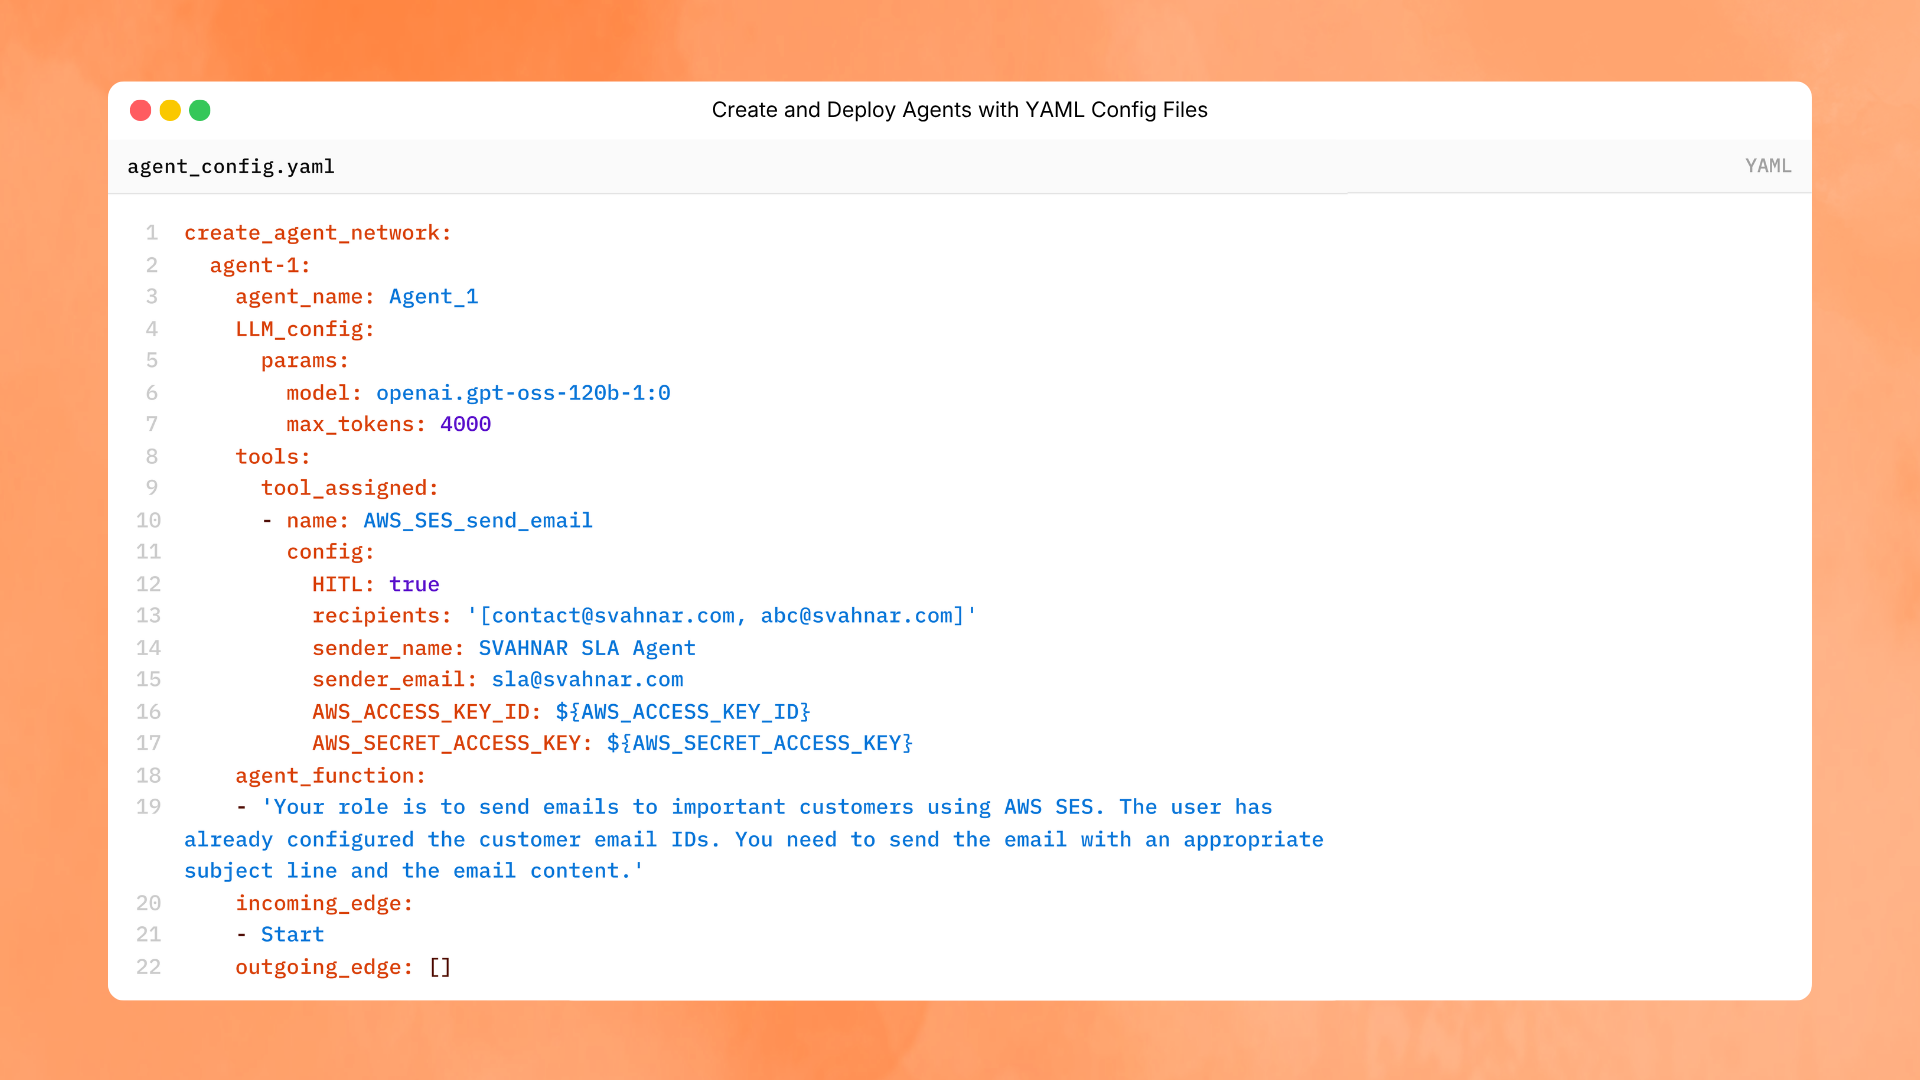Click line number 13 in the gutter

pyautogui.click(x=149, y=616)
